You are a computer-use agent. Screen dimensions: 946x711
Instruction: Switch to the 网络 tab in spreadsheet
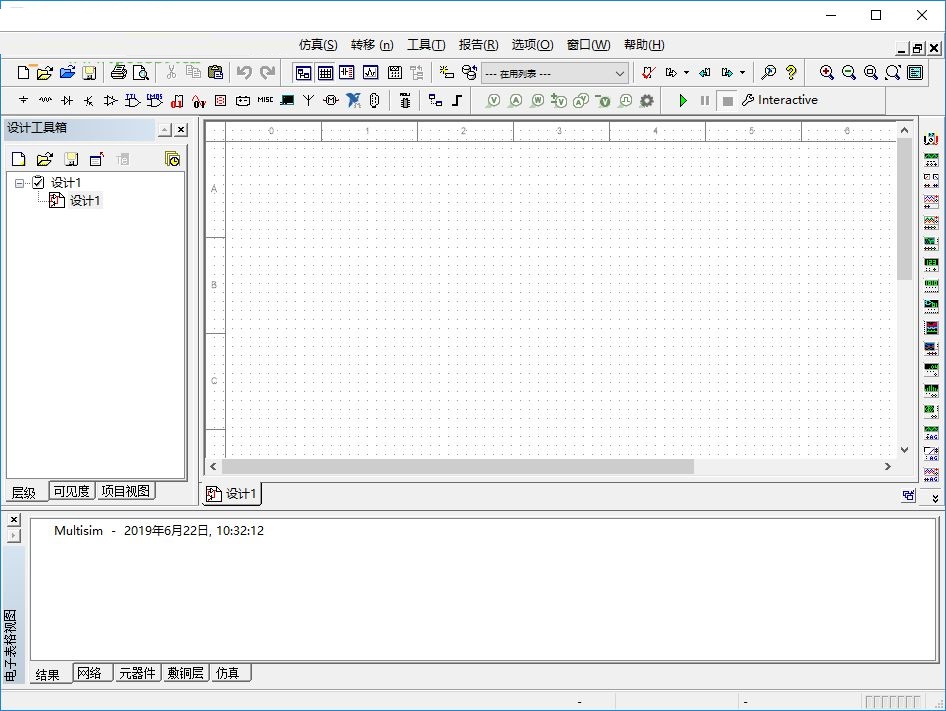[90, 673]
